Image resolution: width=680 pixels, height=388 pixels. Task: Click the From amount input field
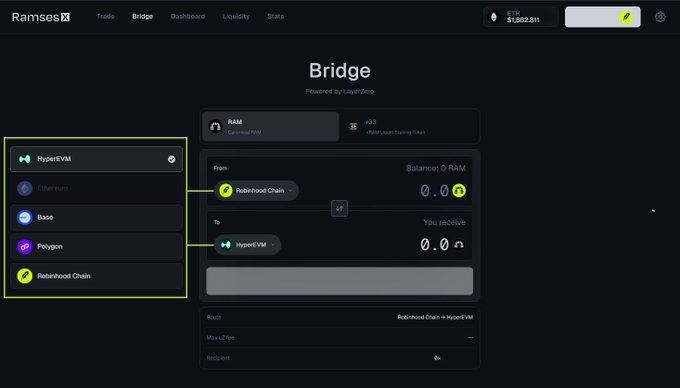(434, 190)
